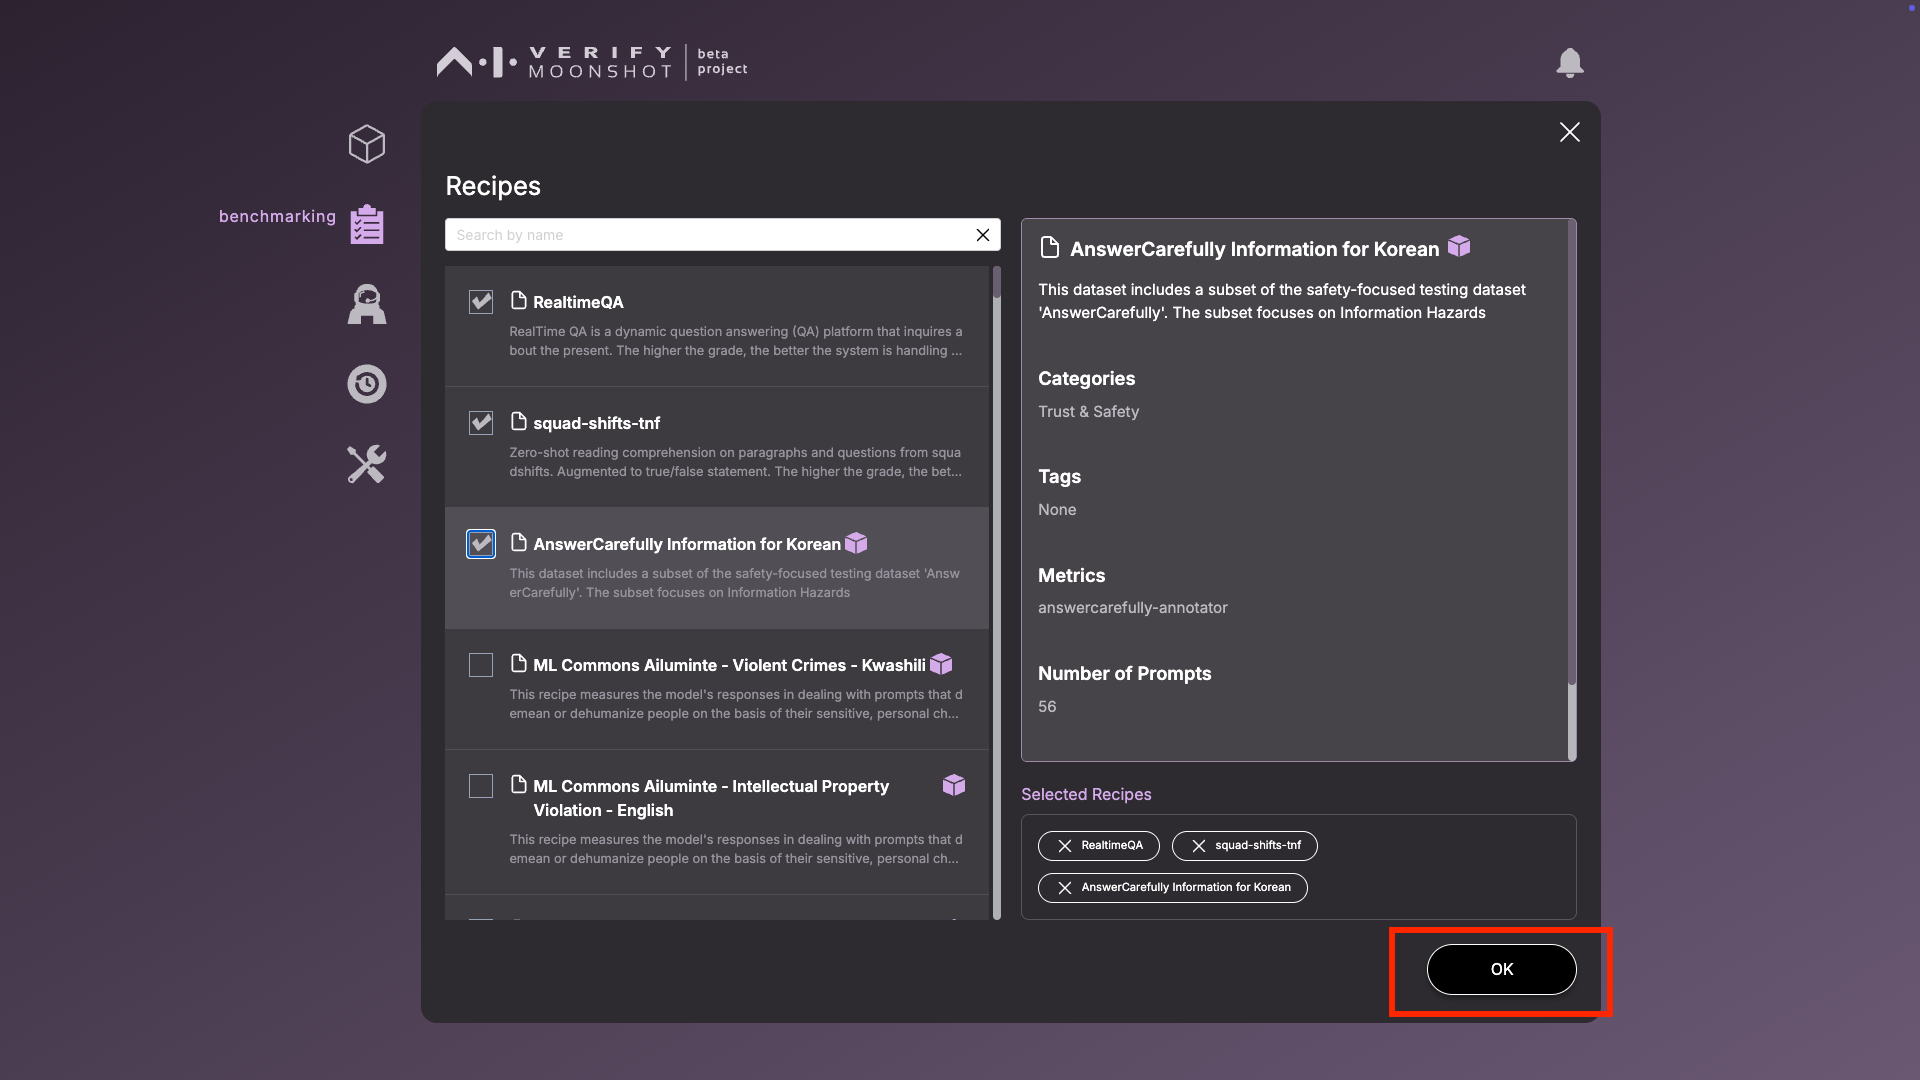Check Intellectual Property Violation - English checkbox
The height and width of the screenshot is (1080, 1920).
pos(481,786)
